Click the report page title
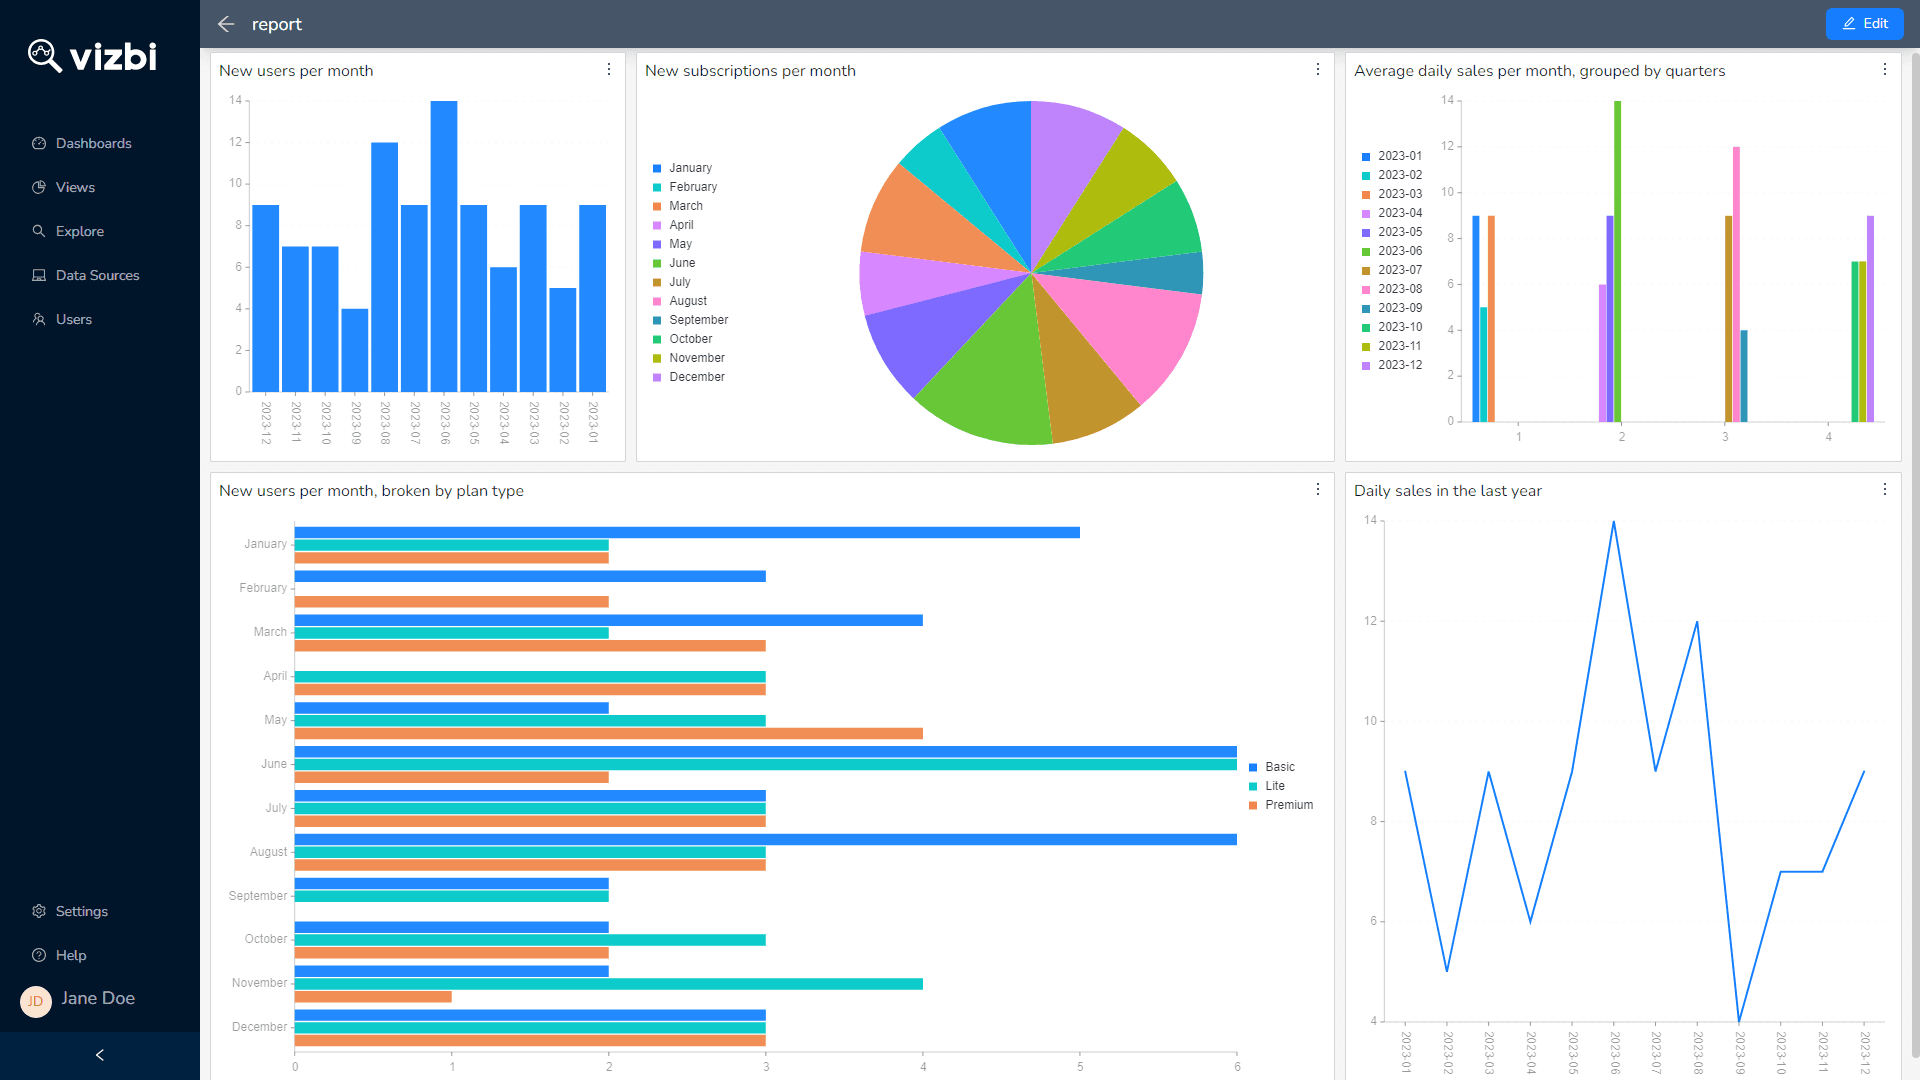 pos(277,24)
